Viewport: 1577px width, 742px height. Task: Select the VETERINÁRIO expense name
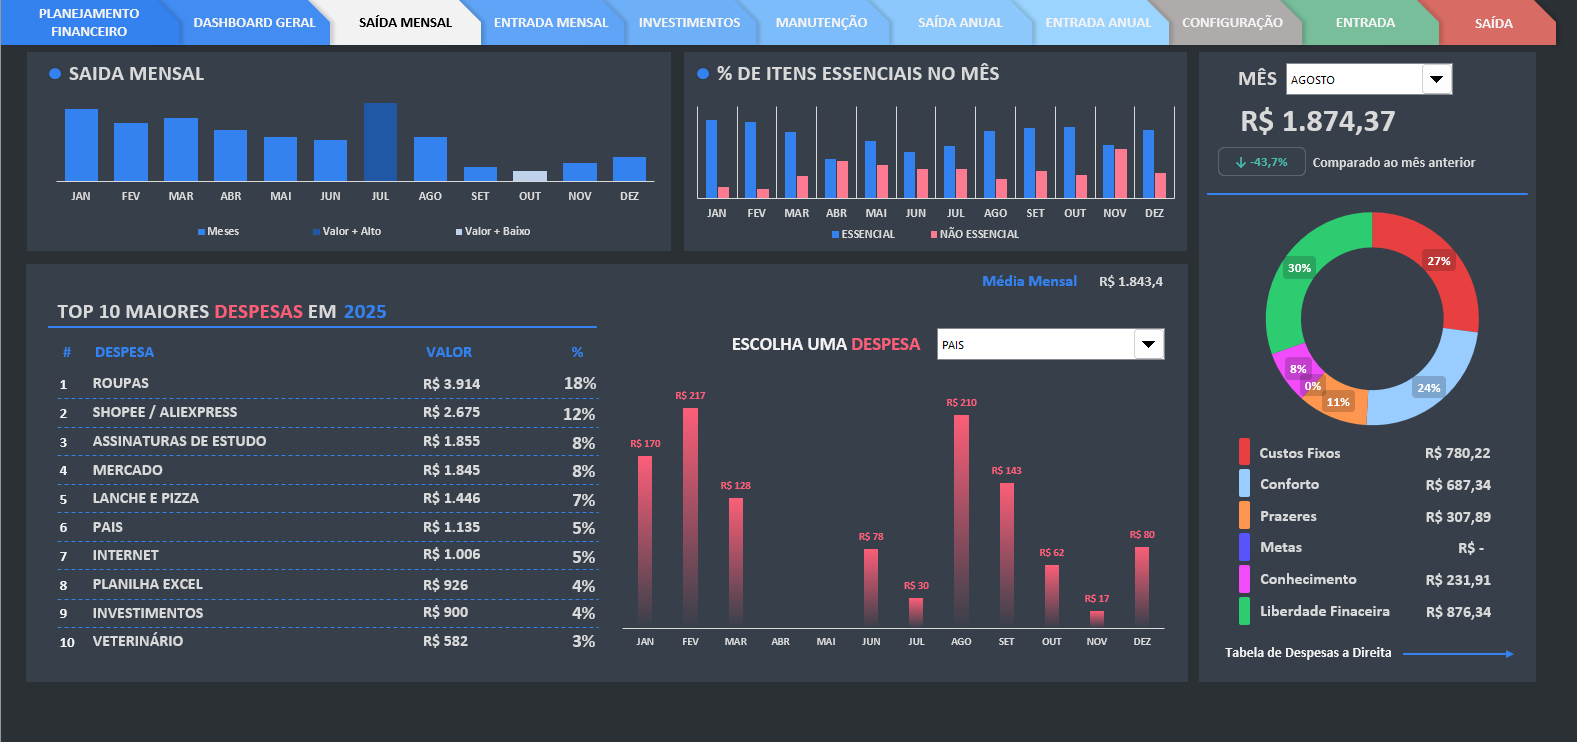(x=138, y=641)
